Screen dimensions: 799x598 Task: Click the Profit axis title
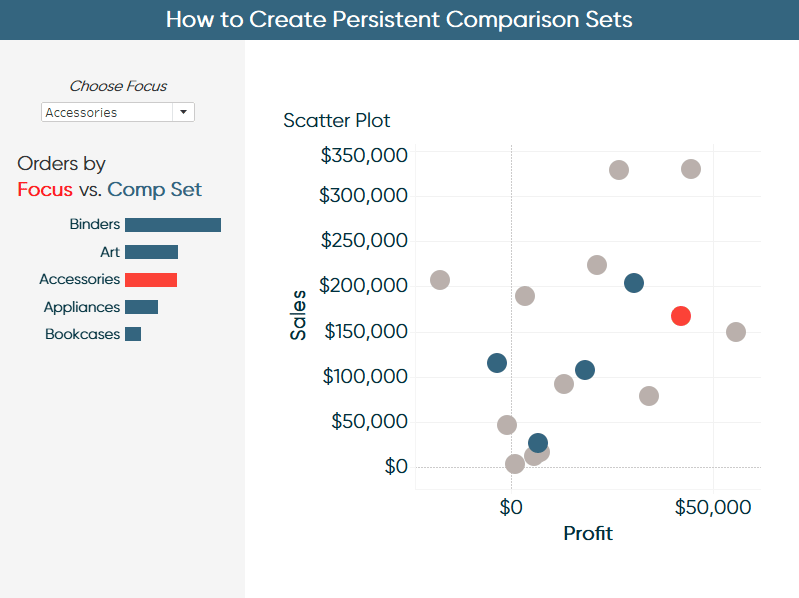click(588, 533)
